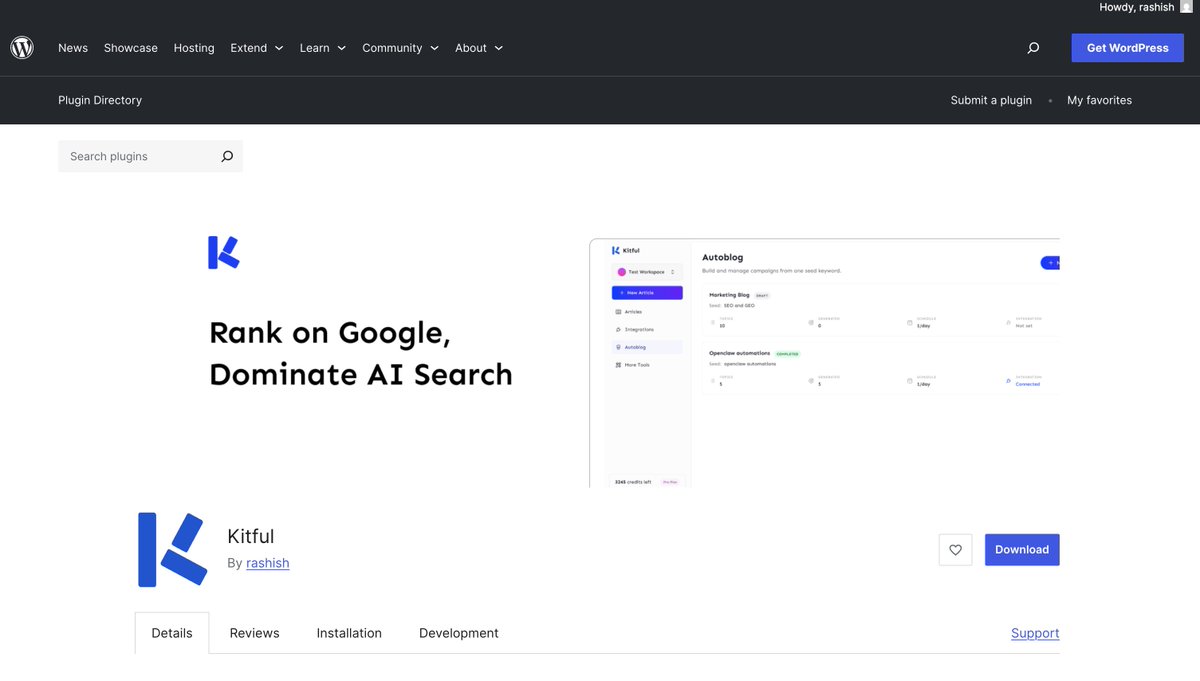Click the rashish user avatar icon
Viewport: 1200px width, 681px height.
[x=1186, y=7]
